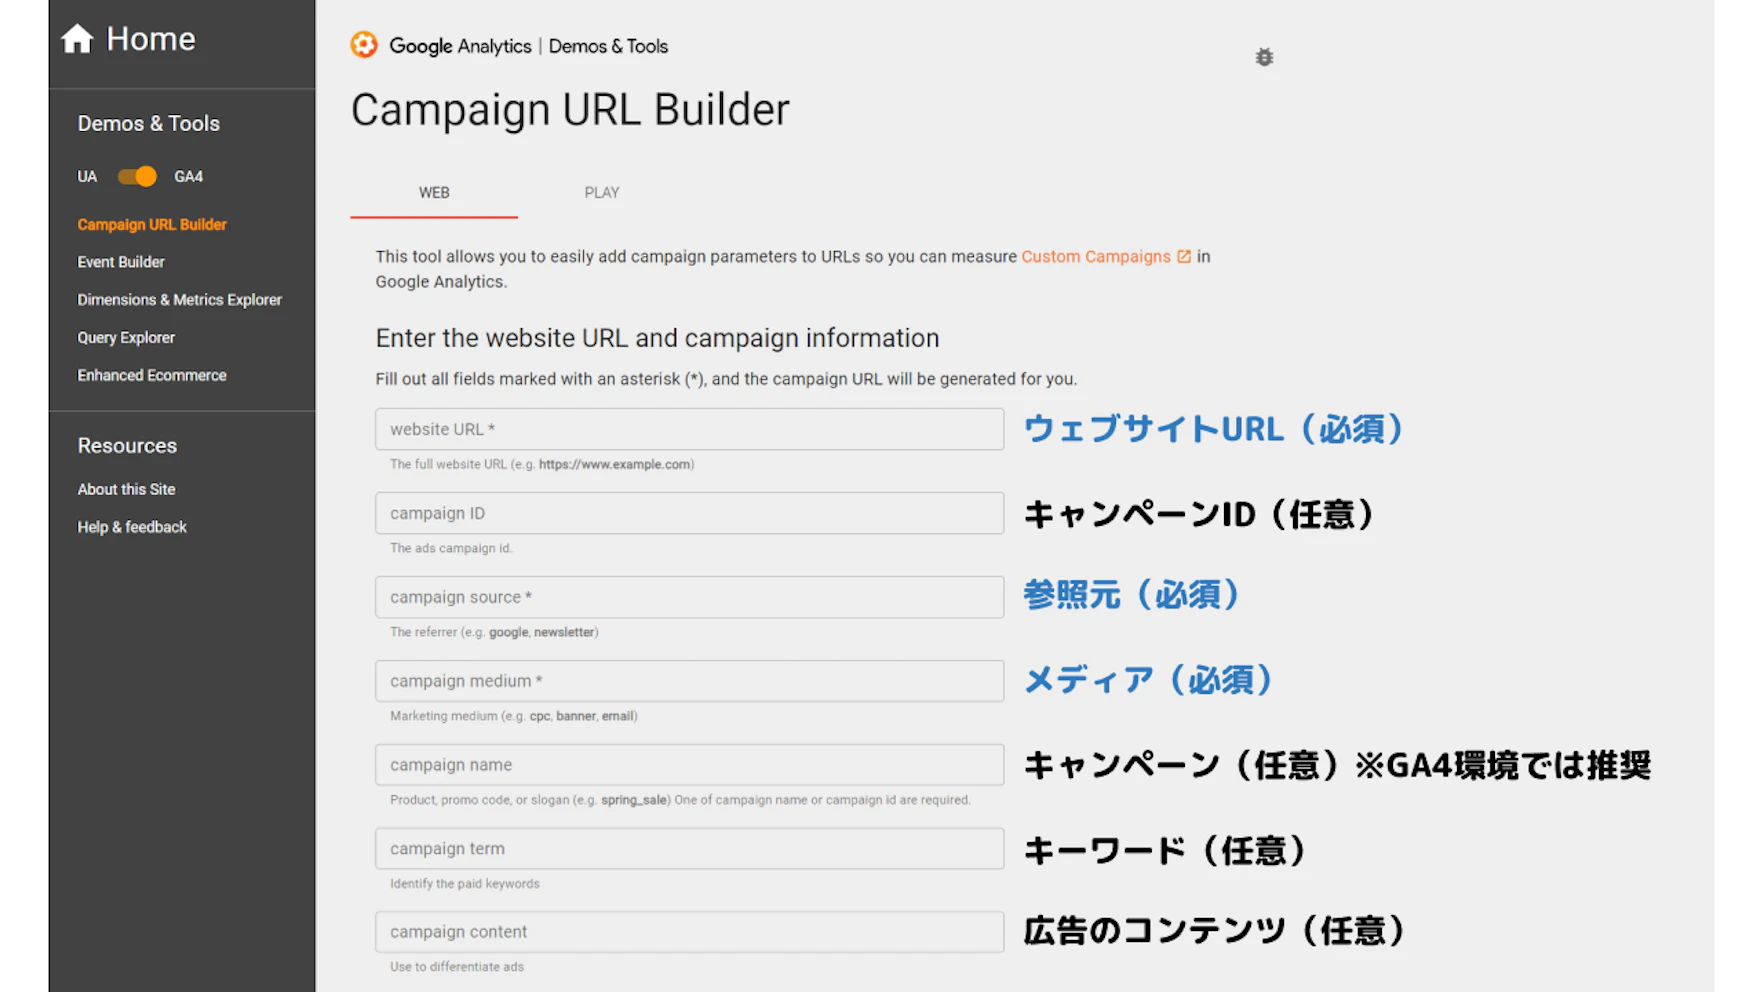This screenshot has height=992, width=1764.
Task: Switch to the WEB tab
Action: click(434, 192)
